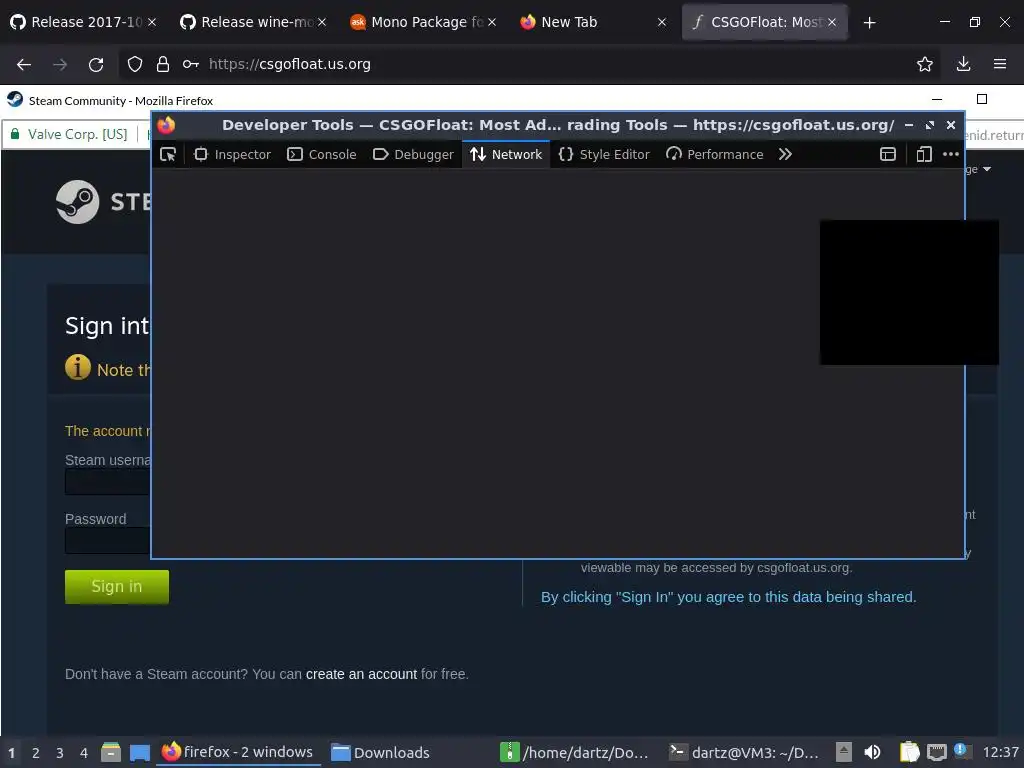
Task: Toggle Responsive Design Mode icon
Action: pos(923,155)
